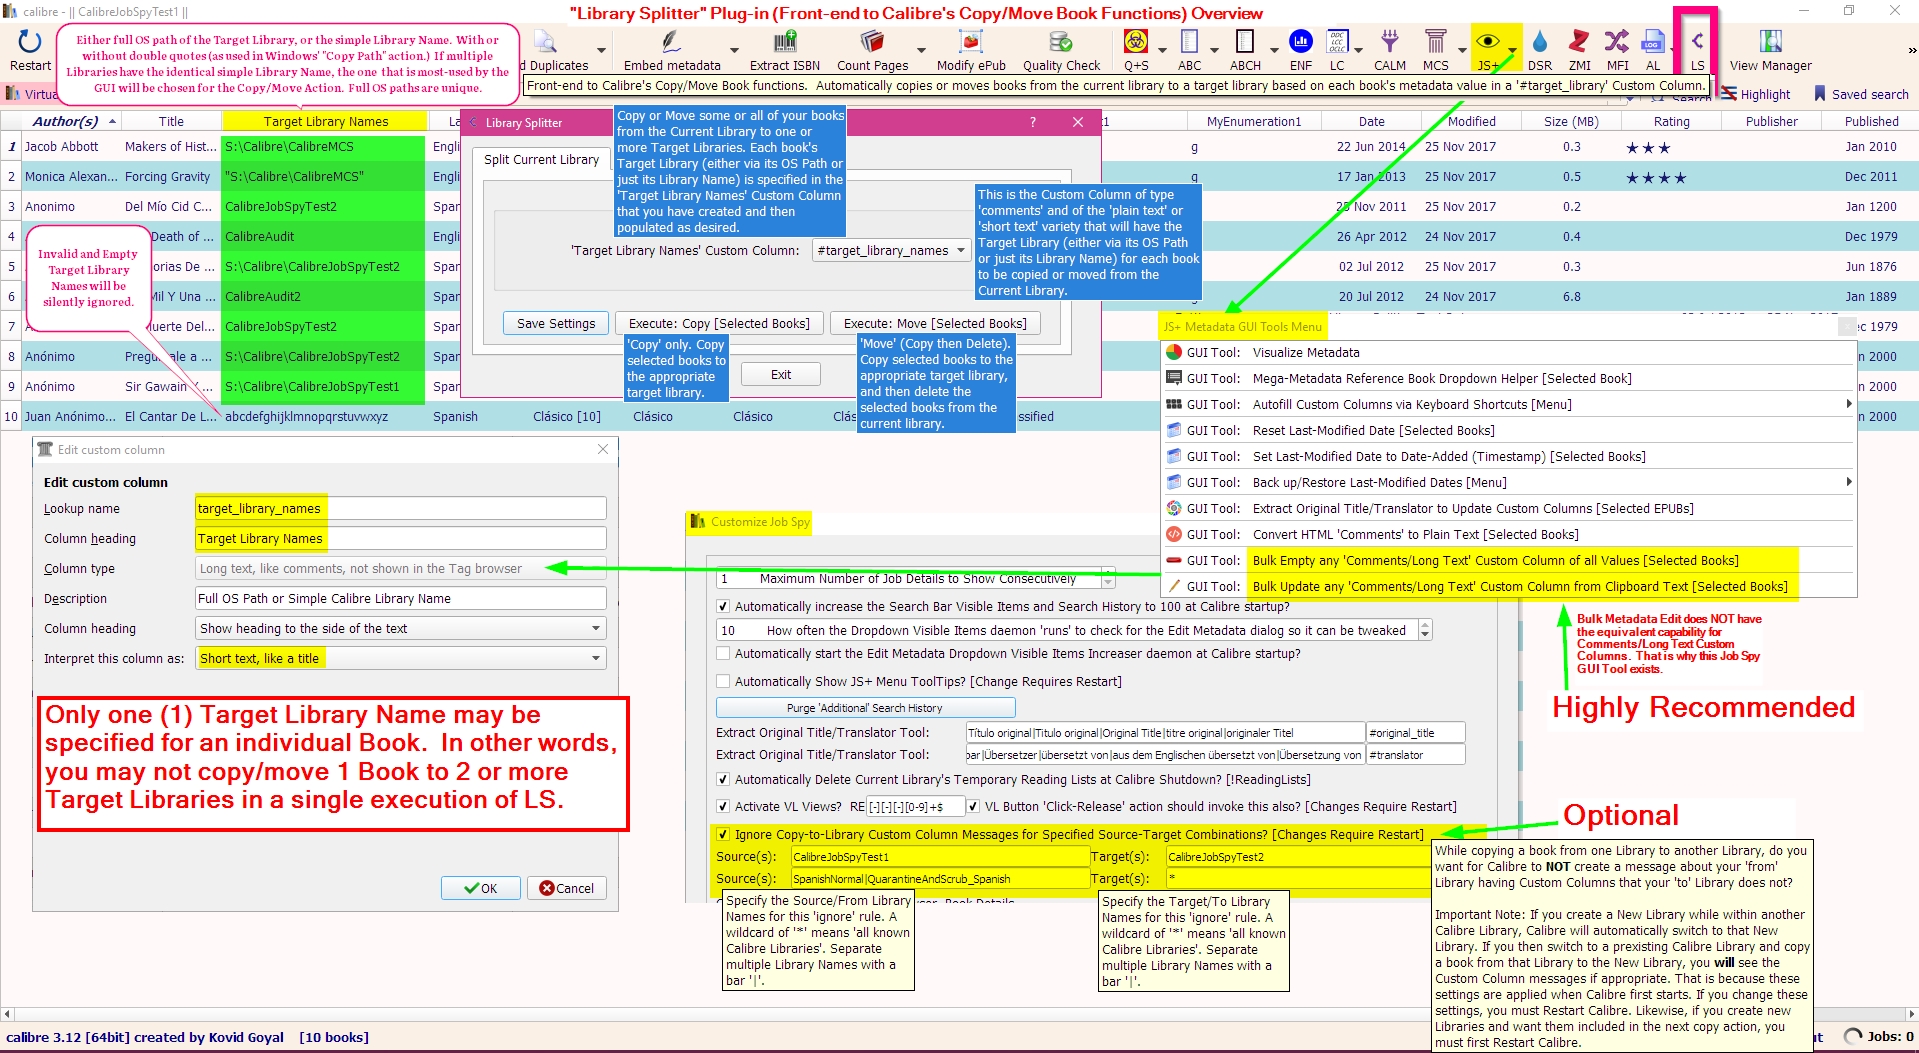This screenshot has width=1919, height=1053.
Task: Click the Lookup name input field
Action: point(401,509)
